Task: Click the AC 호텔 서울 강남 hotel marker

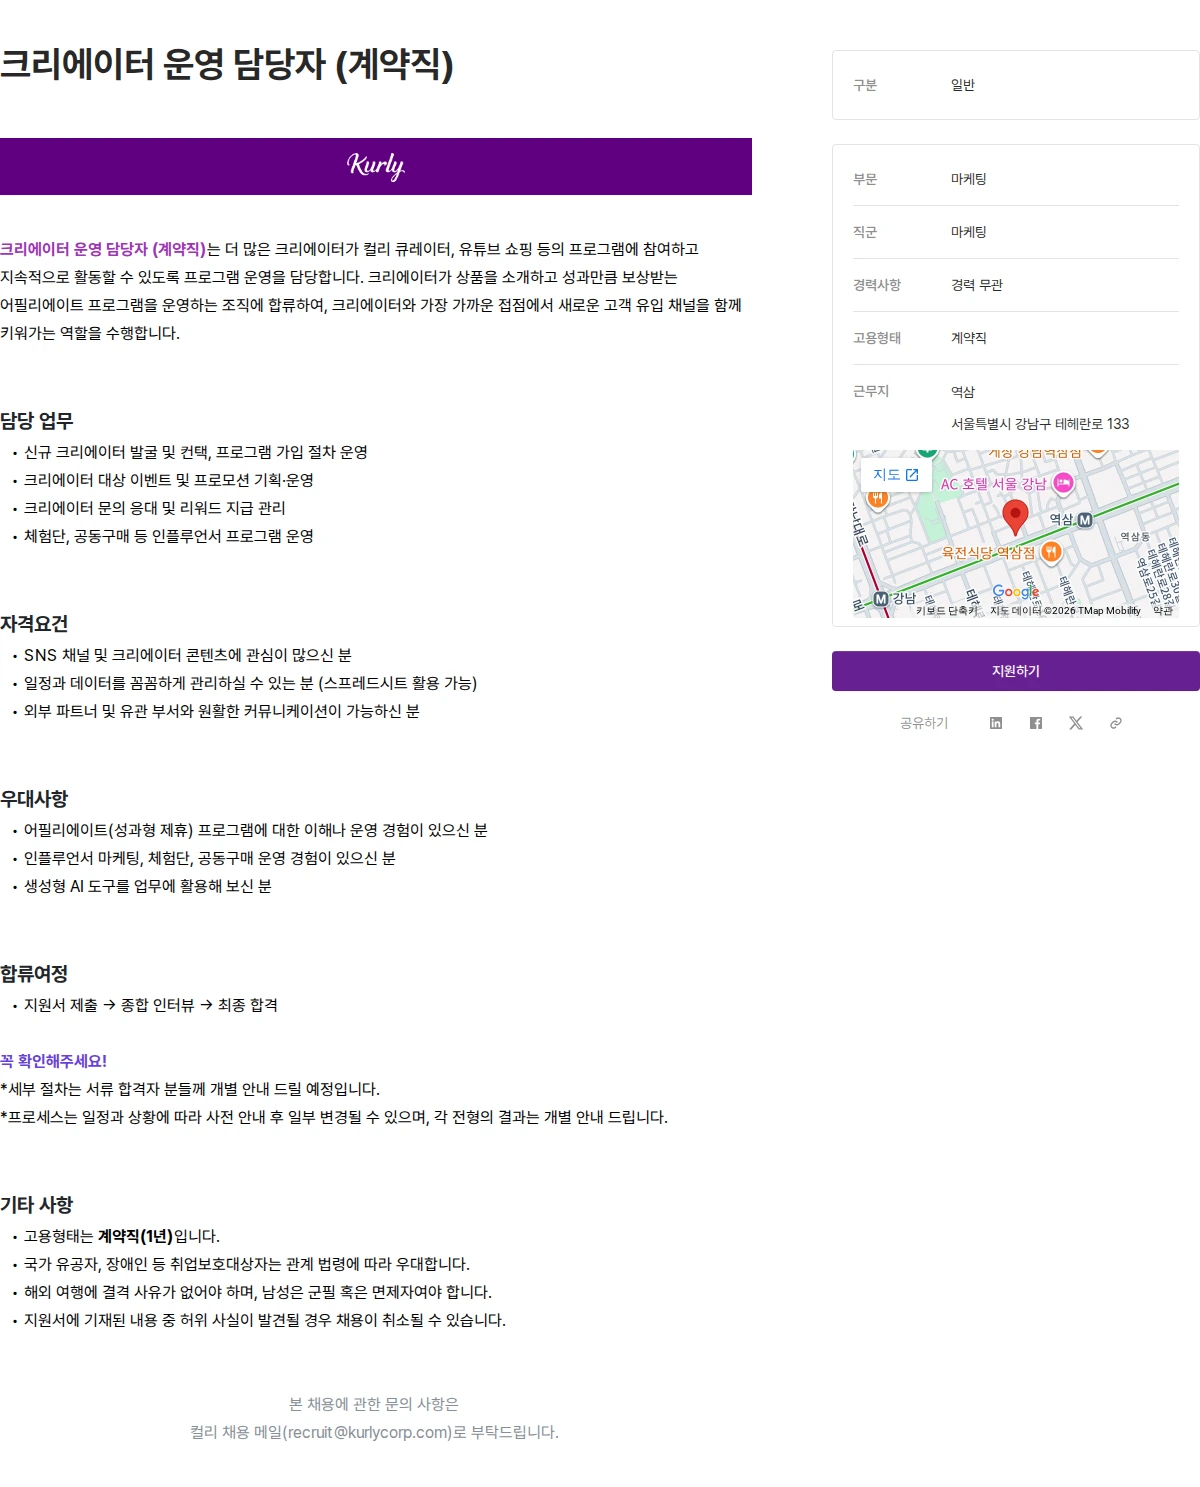Action: tap(1063, 483)
